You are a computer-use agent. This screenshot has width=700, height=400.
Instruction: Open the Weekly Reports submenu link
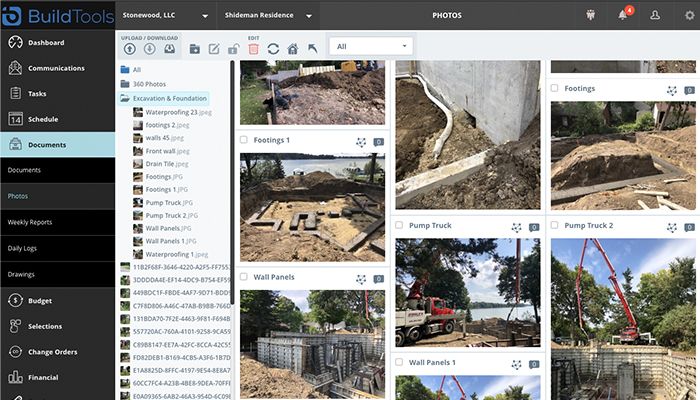pyautogui.click(x=58, y=222)
